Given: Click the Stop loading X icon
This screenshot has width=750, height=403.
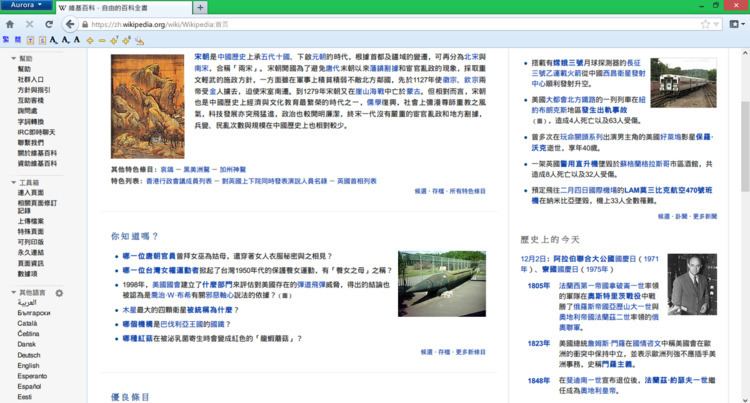Looking at the screenshot, I should (29, 23).
